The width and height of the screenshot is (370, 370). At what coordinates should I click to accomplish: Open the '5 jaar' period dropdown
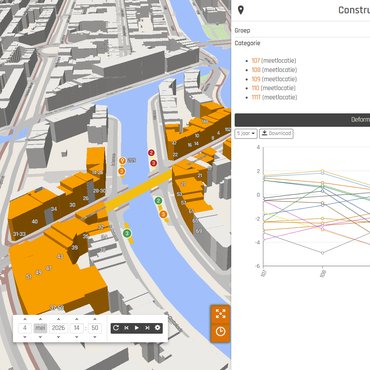pos(246,133)
